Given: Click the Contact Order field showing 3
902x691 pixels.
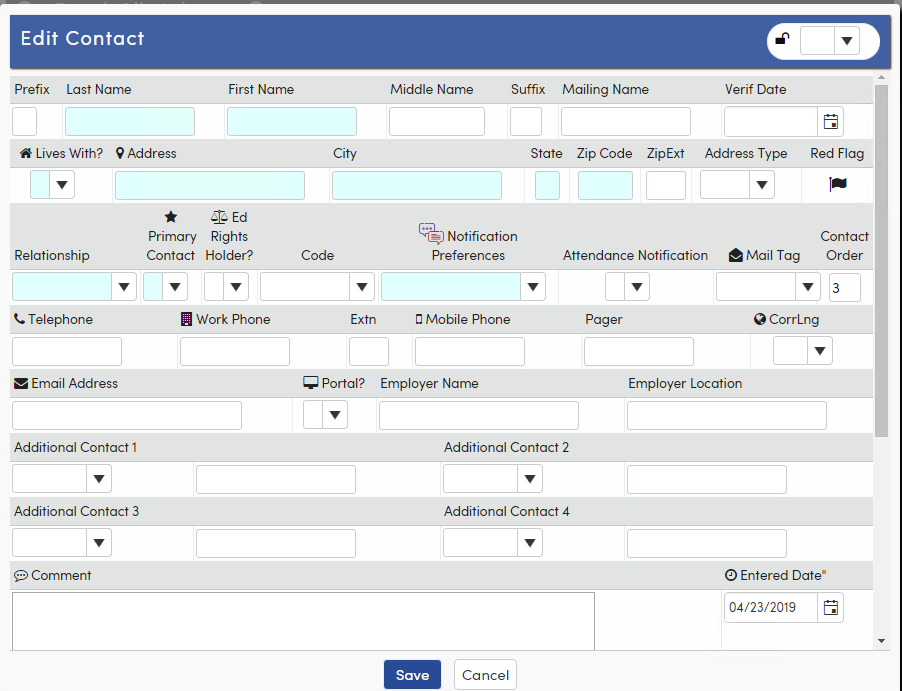Looking at the screenshot, I should click(843, 286).
